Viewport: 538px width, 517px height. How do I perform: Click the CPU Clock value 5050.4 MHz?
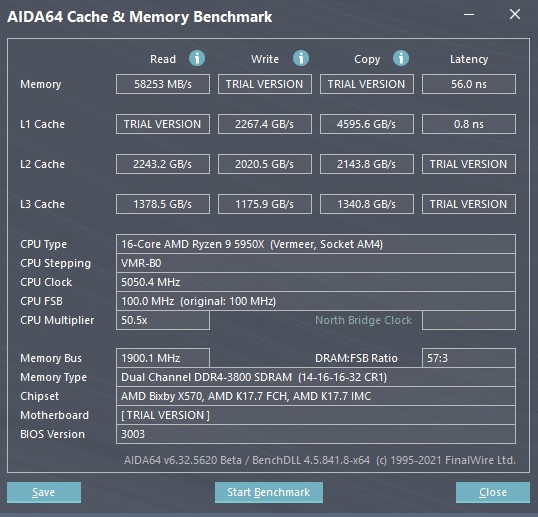pos(316,282)
